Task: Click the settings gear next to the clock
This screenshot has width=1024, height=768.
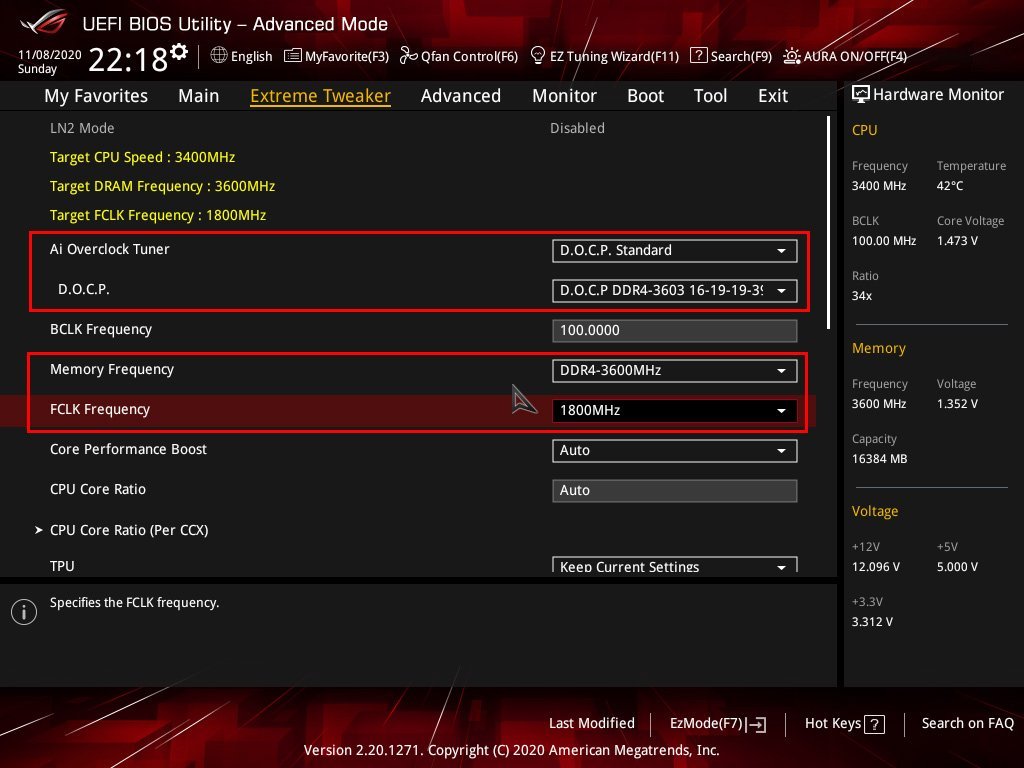Action: [179, 52]
